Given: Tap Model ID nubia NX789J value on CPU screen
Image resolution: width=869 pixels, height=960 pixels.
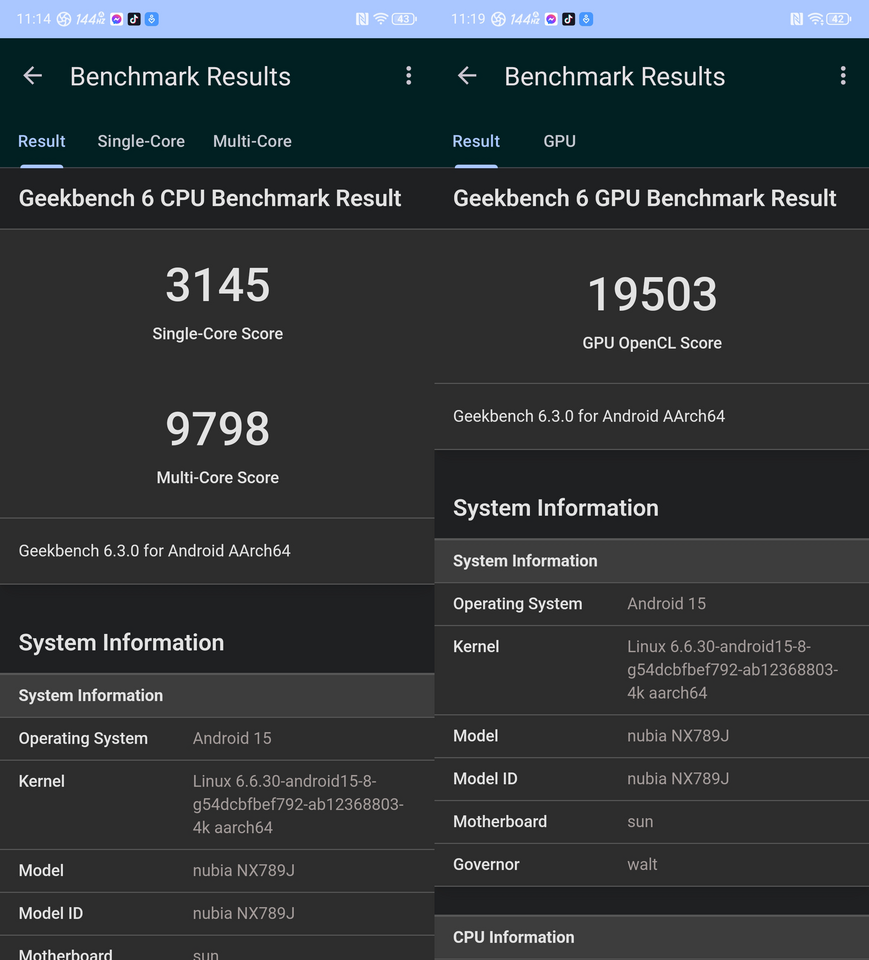Looking at the screenshot, I should [244, 913].
